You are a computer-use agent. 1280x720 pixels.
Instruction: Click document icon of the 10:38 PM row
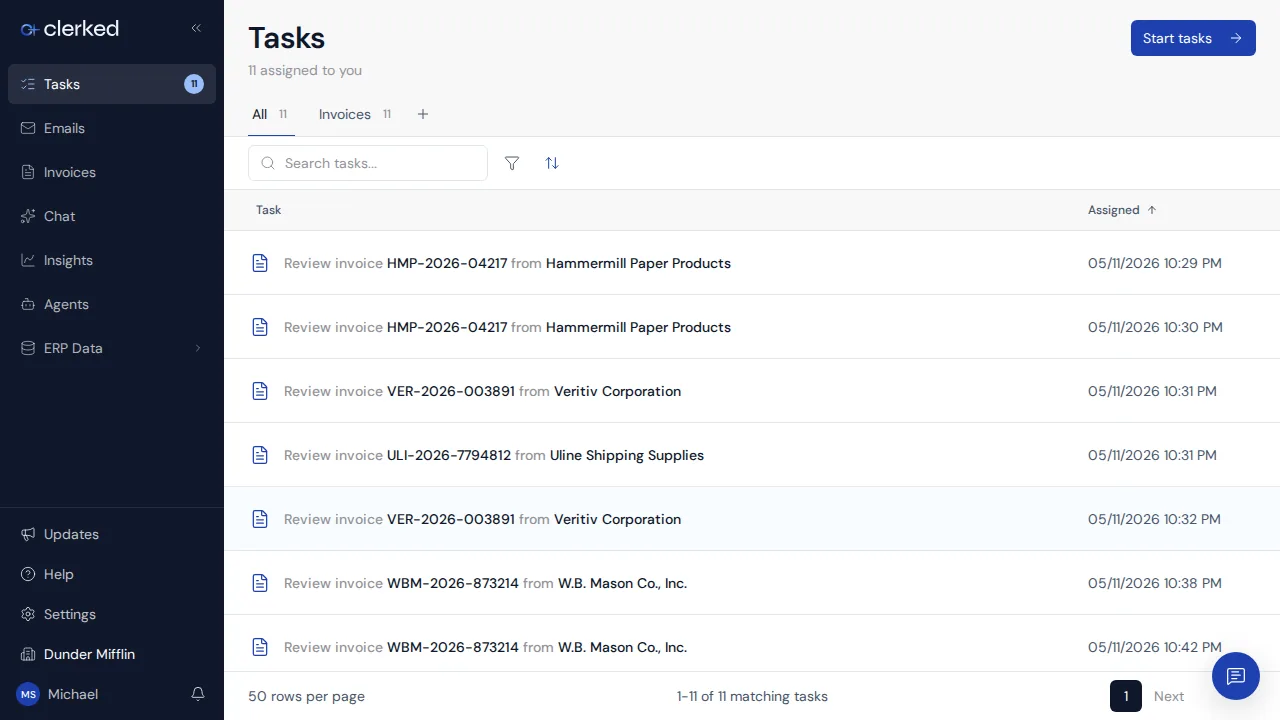pos(260,583)
